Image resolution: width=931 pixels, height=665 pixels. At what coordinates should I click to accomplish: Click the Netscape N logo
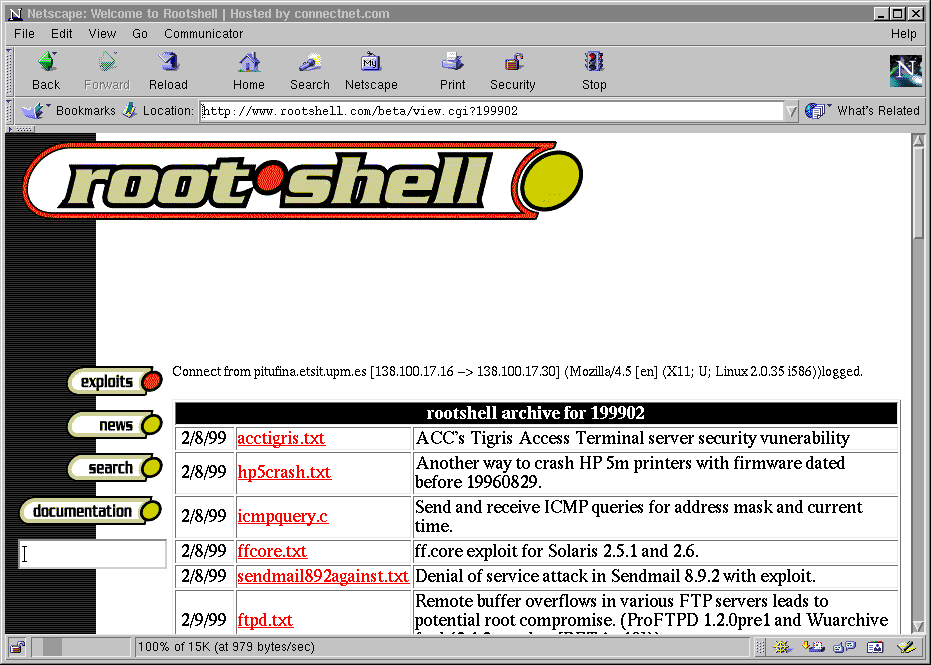pos(905,71)
